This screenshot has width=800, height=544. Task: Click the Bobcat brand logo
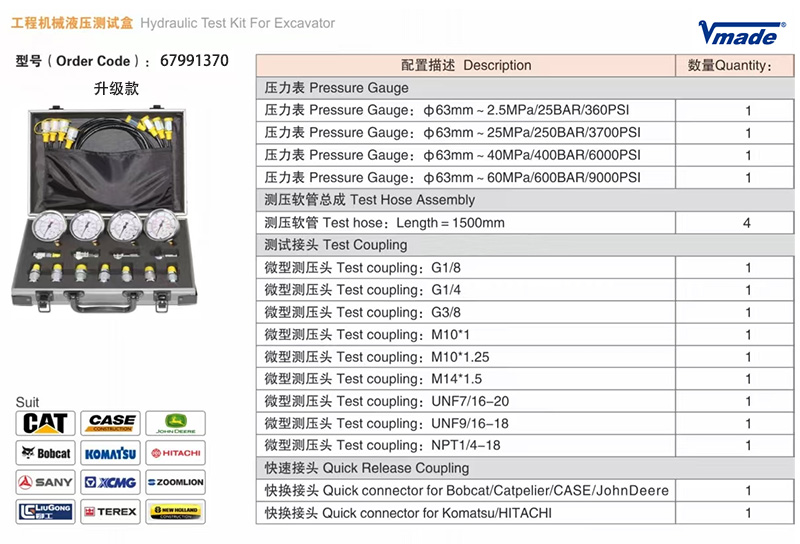45,453
